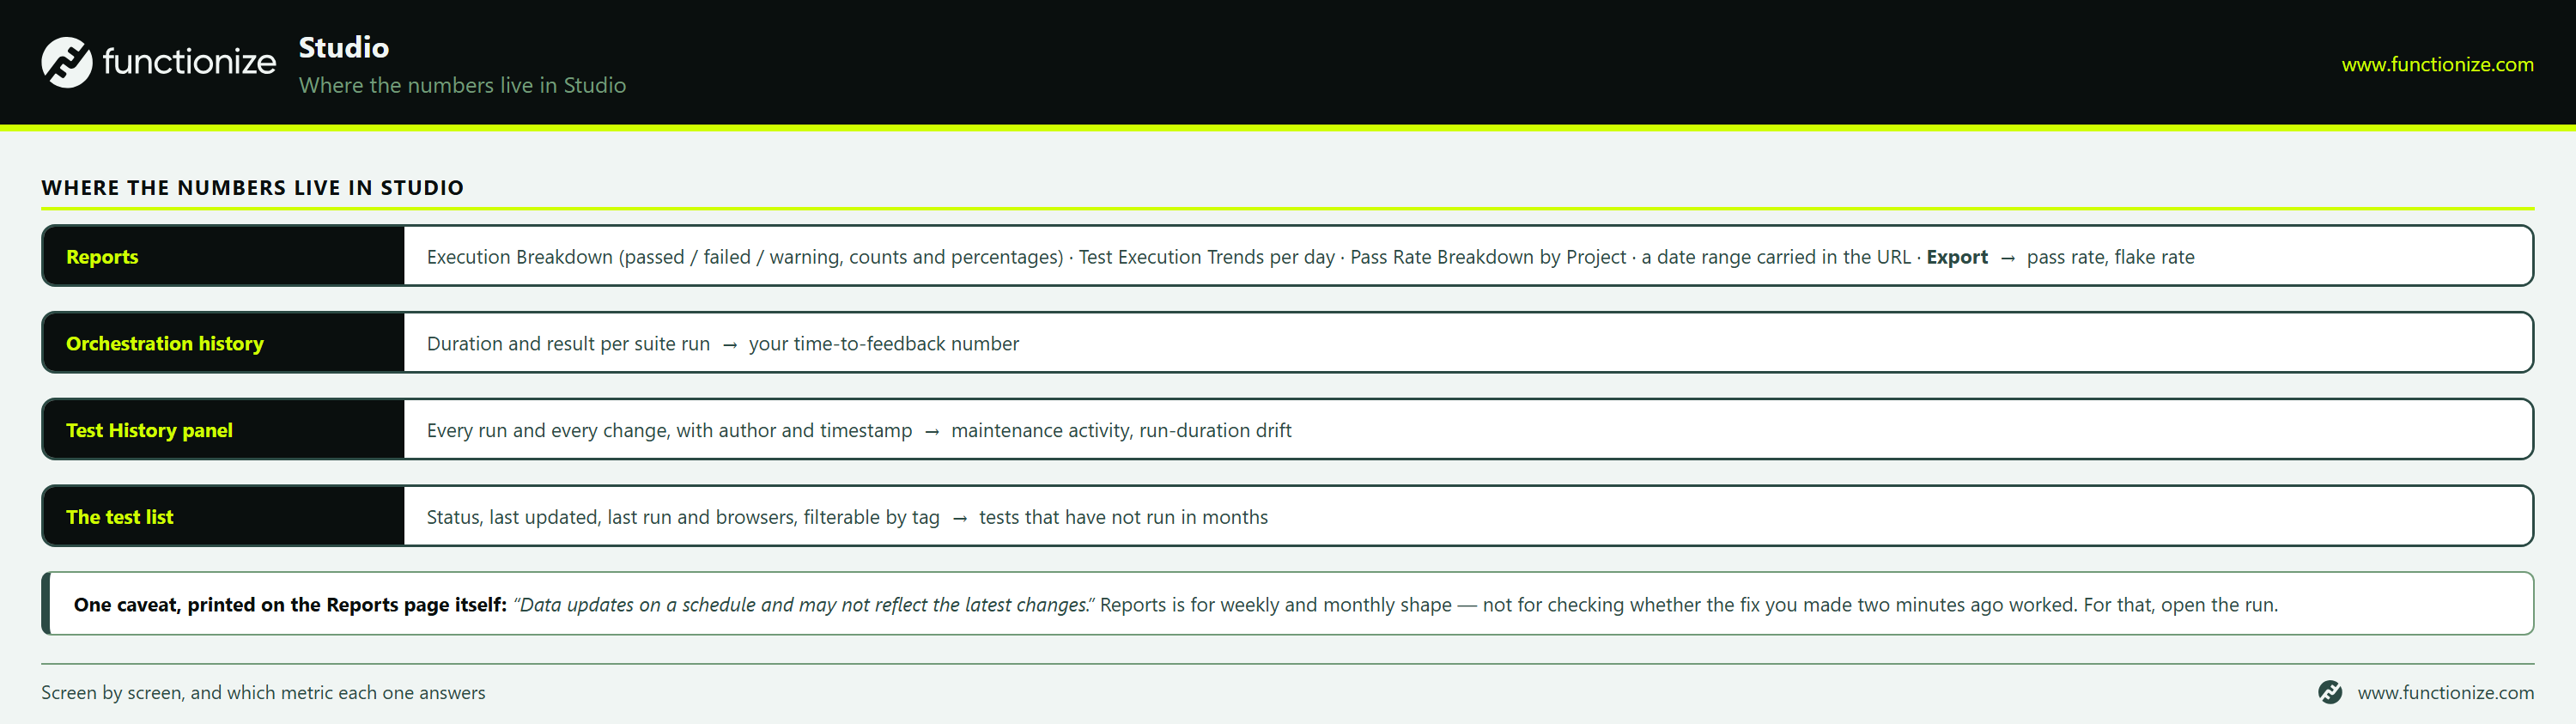Viewport: 2576px width, 724px height.
Task: Click the arrow before time-to-feedback number
Action: (x=729, y=345)
